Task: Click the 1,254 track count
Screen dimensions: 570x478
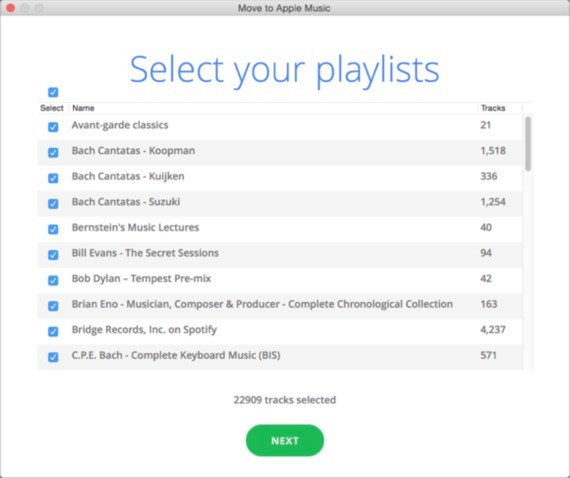Action: coord(493,202)
